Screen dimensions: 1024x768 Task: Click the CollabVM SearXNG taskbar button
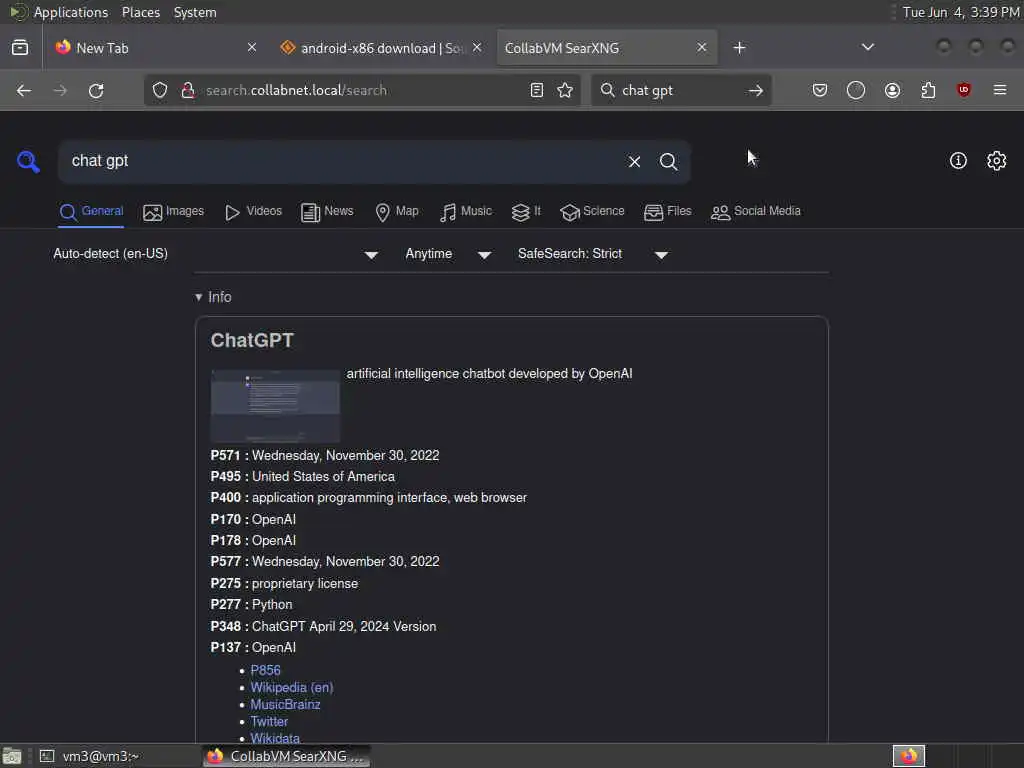(x=286, y=756)
